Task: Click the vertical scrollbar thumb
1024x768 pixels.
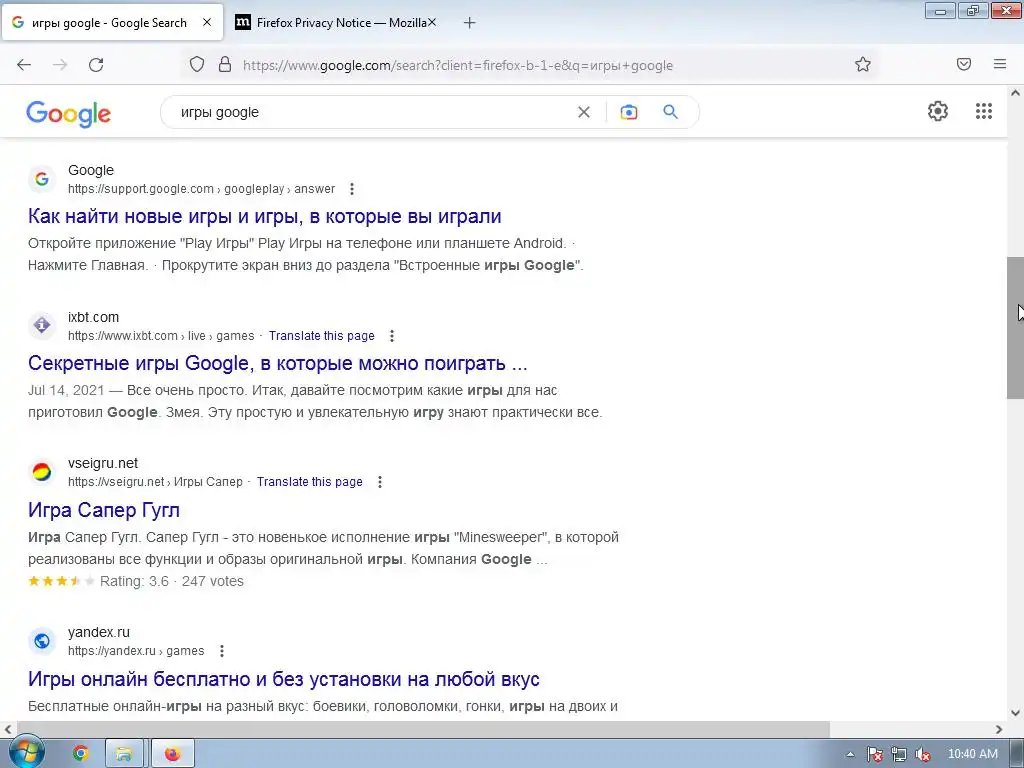Action: [x=1015, y=328]
